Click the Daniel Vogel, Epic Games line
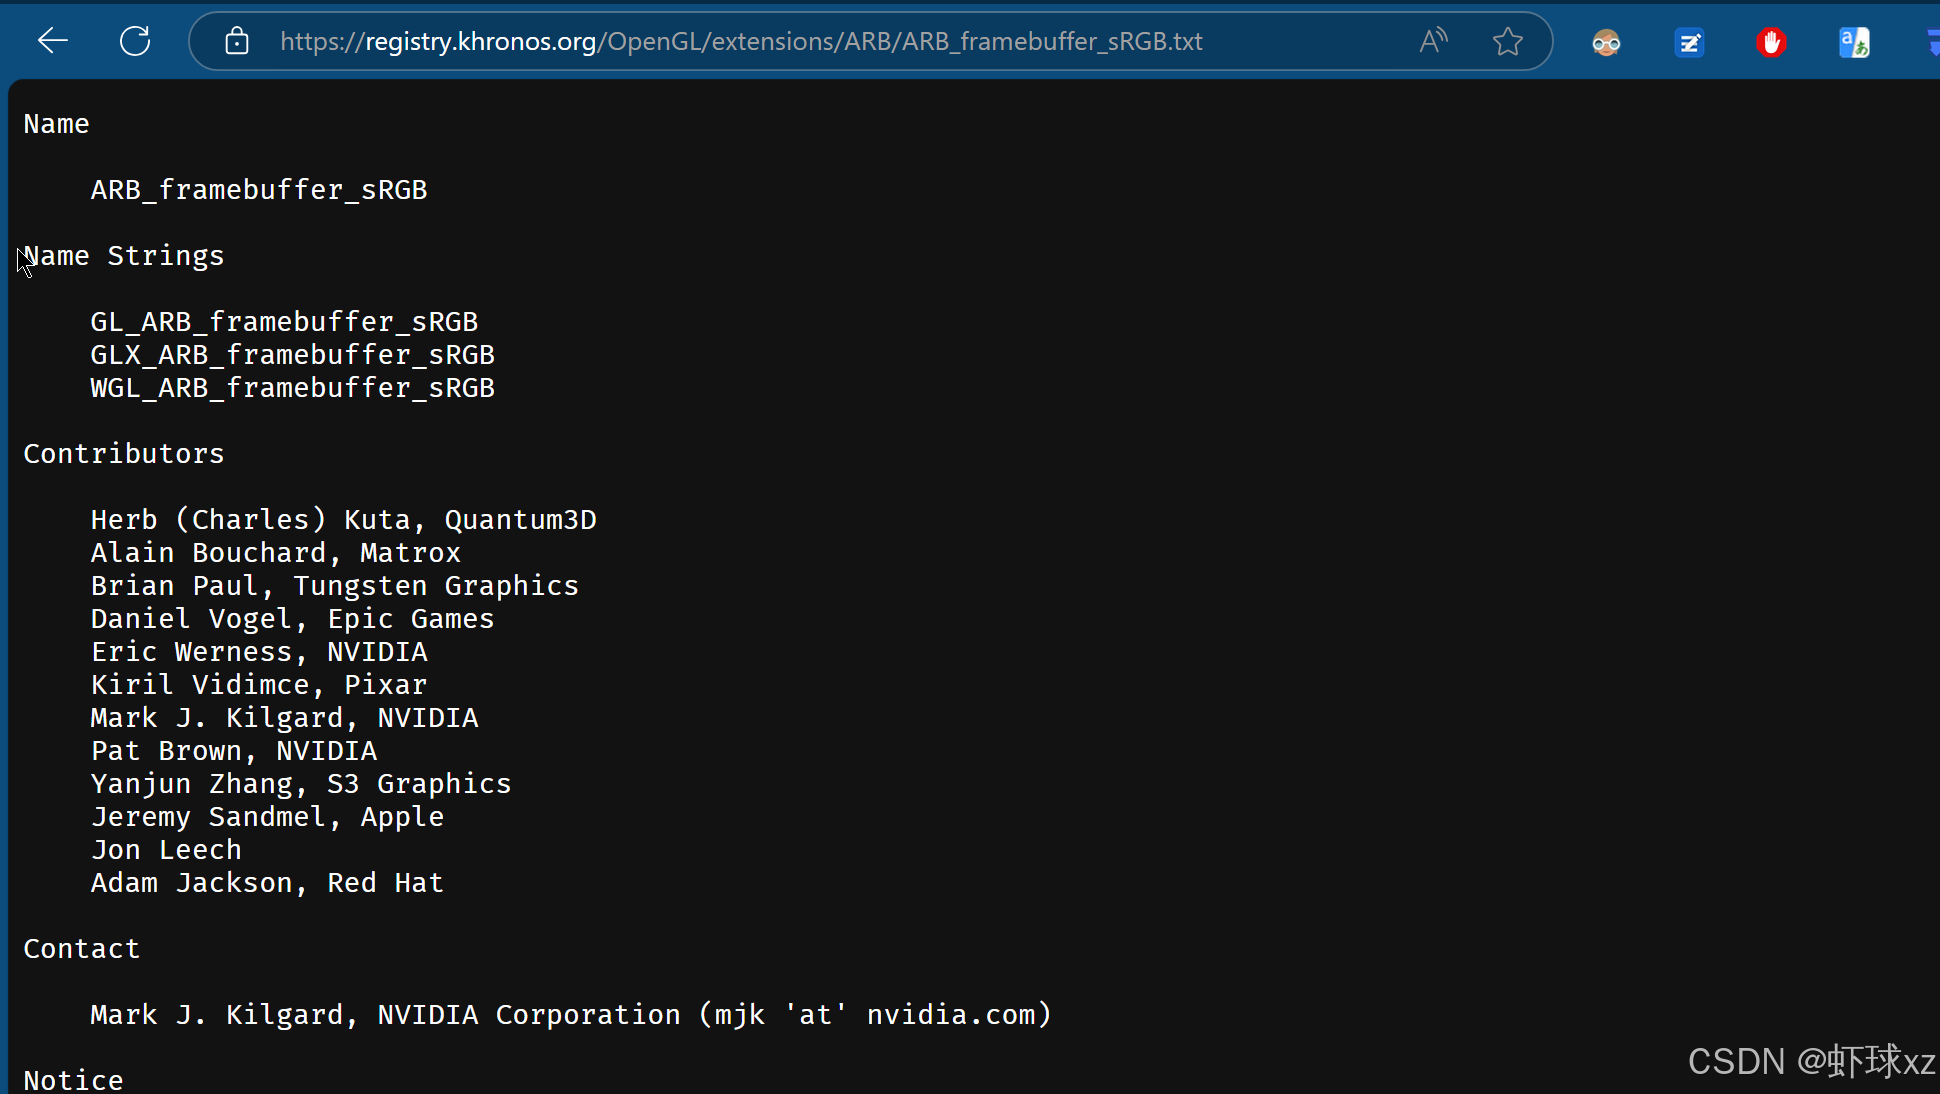Screen dimensions: 1940x1094 [x=292, y=619]
